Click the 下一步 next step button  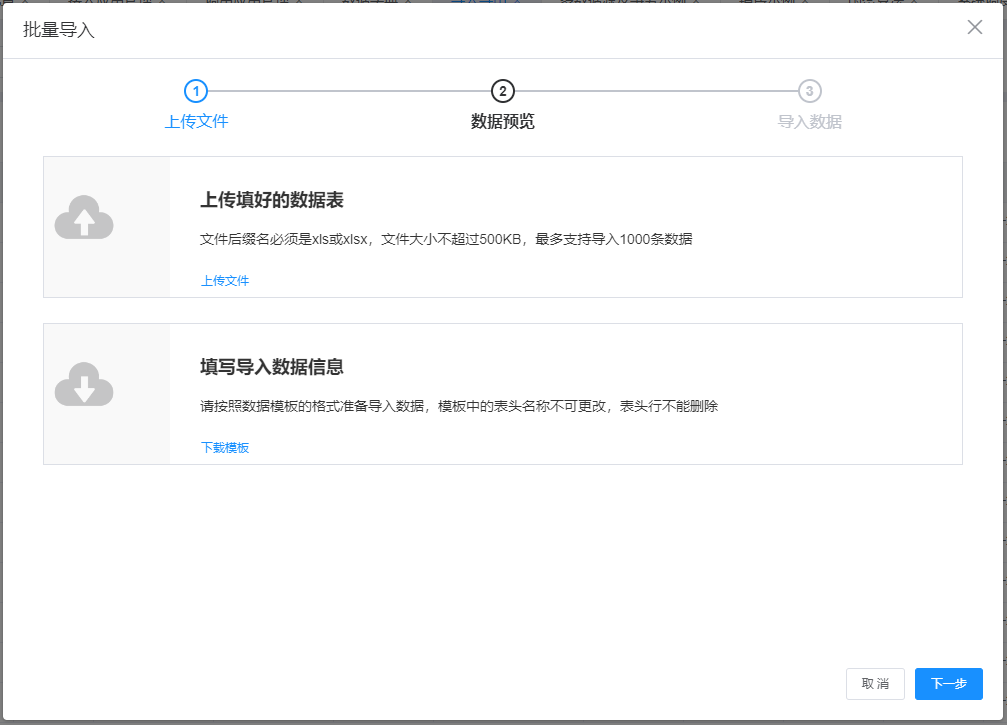pos(948,684)
